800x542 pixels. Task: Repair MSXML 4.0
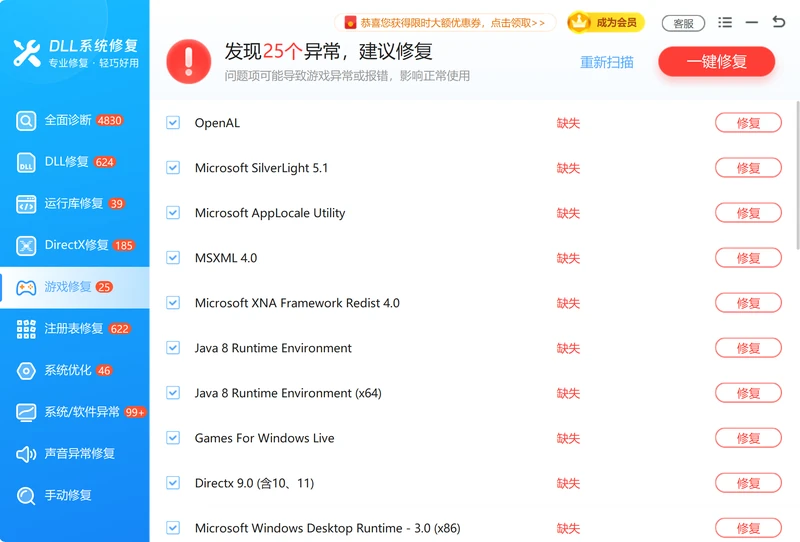click(748, 258)
